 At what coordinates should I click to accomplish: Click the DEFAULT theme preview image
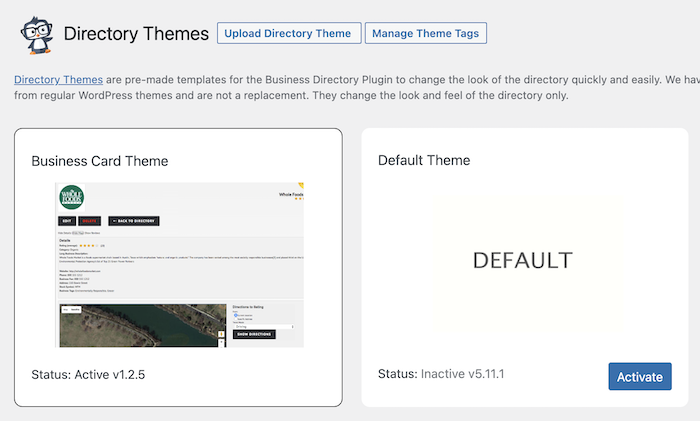click(x=523, y=260)
